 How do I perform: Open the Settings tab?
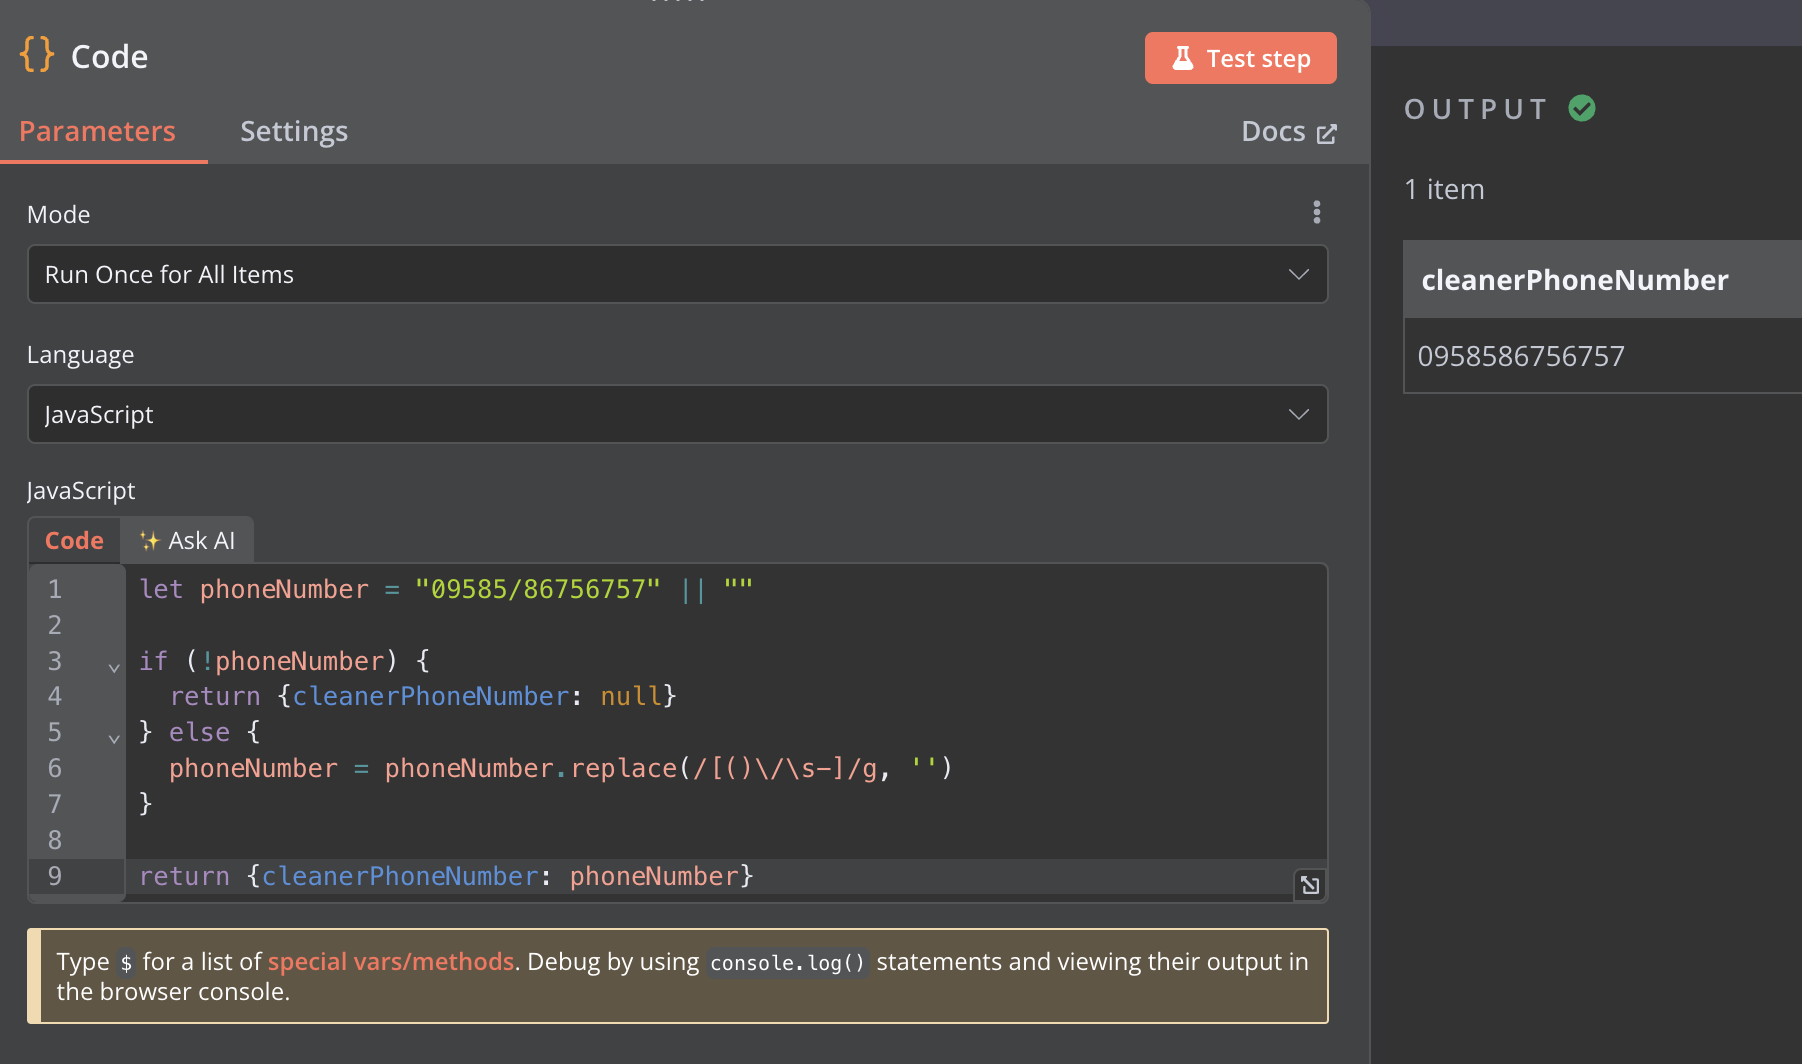(x=294, y=131)
